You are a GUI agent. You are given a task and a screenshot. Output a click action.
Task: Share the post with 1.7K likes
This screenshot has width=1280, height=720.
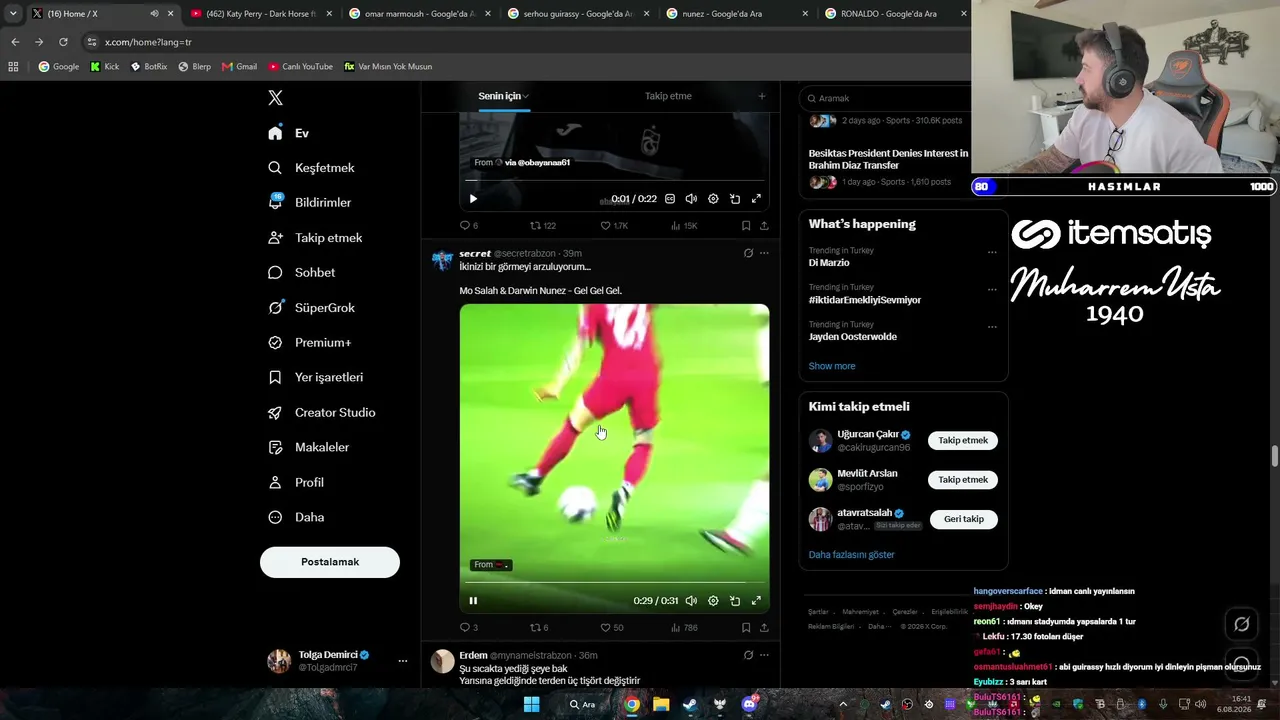click(x=764, y=226)
